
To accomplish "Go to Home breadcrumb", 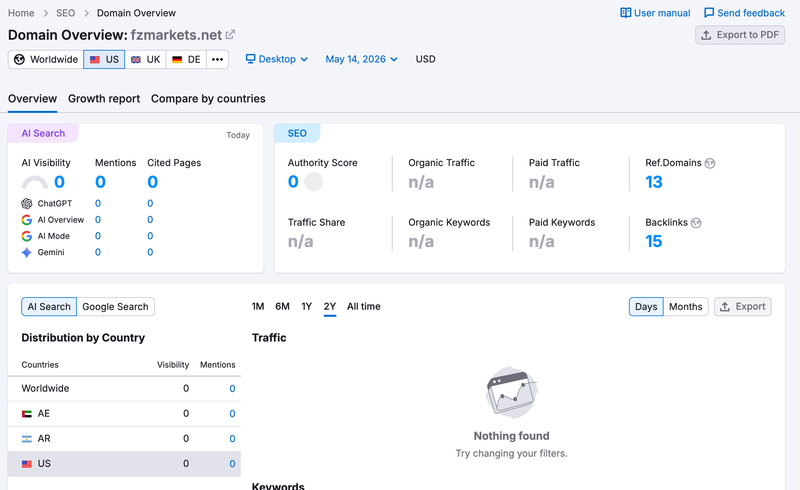I will point(21,13).
